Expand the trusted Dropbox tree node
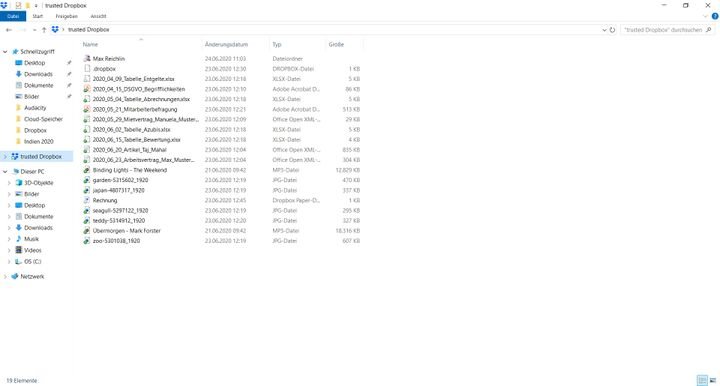 click(5, 157)
